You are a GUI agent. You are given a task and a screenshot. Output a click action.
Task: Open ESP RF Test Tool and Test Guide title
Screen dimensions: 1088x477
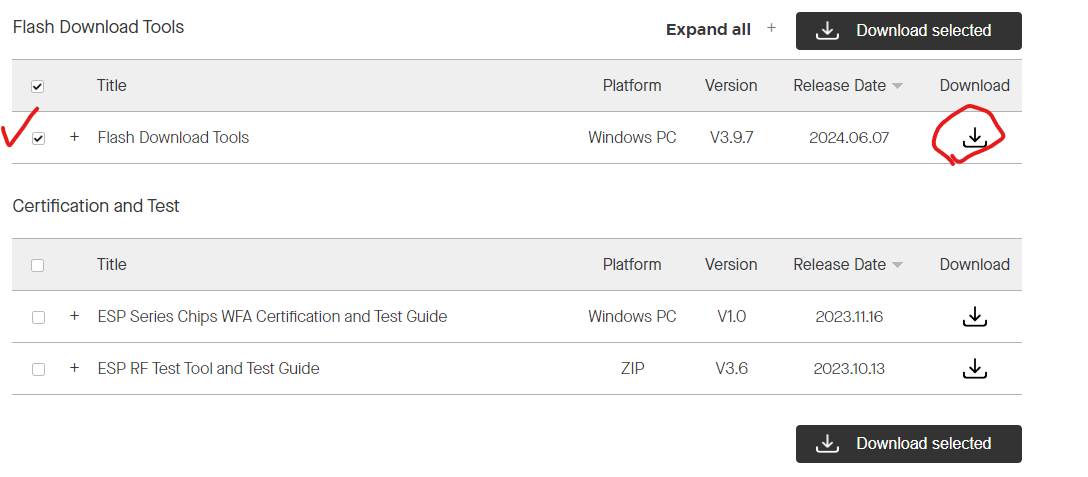208,368
